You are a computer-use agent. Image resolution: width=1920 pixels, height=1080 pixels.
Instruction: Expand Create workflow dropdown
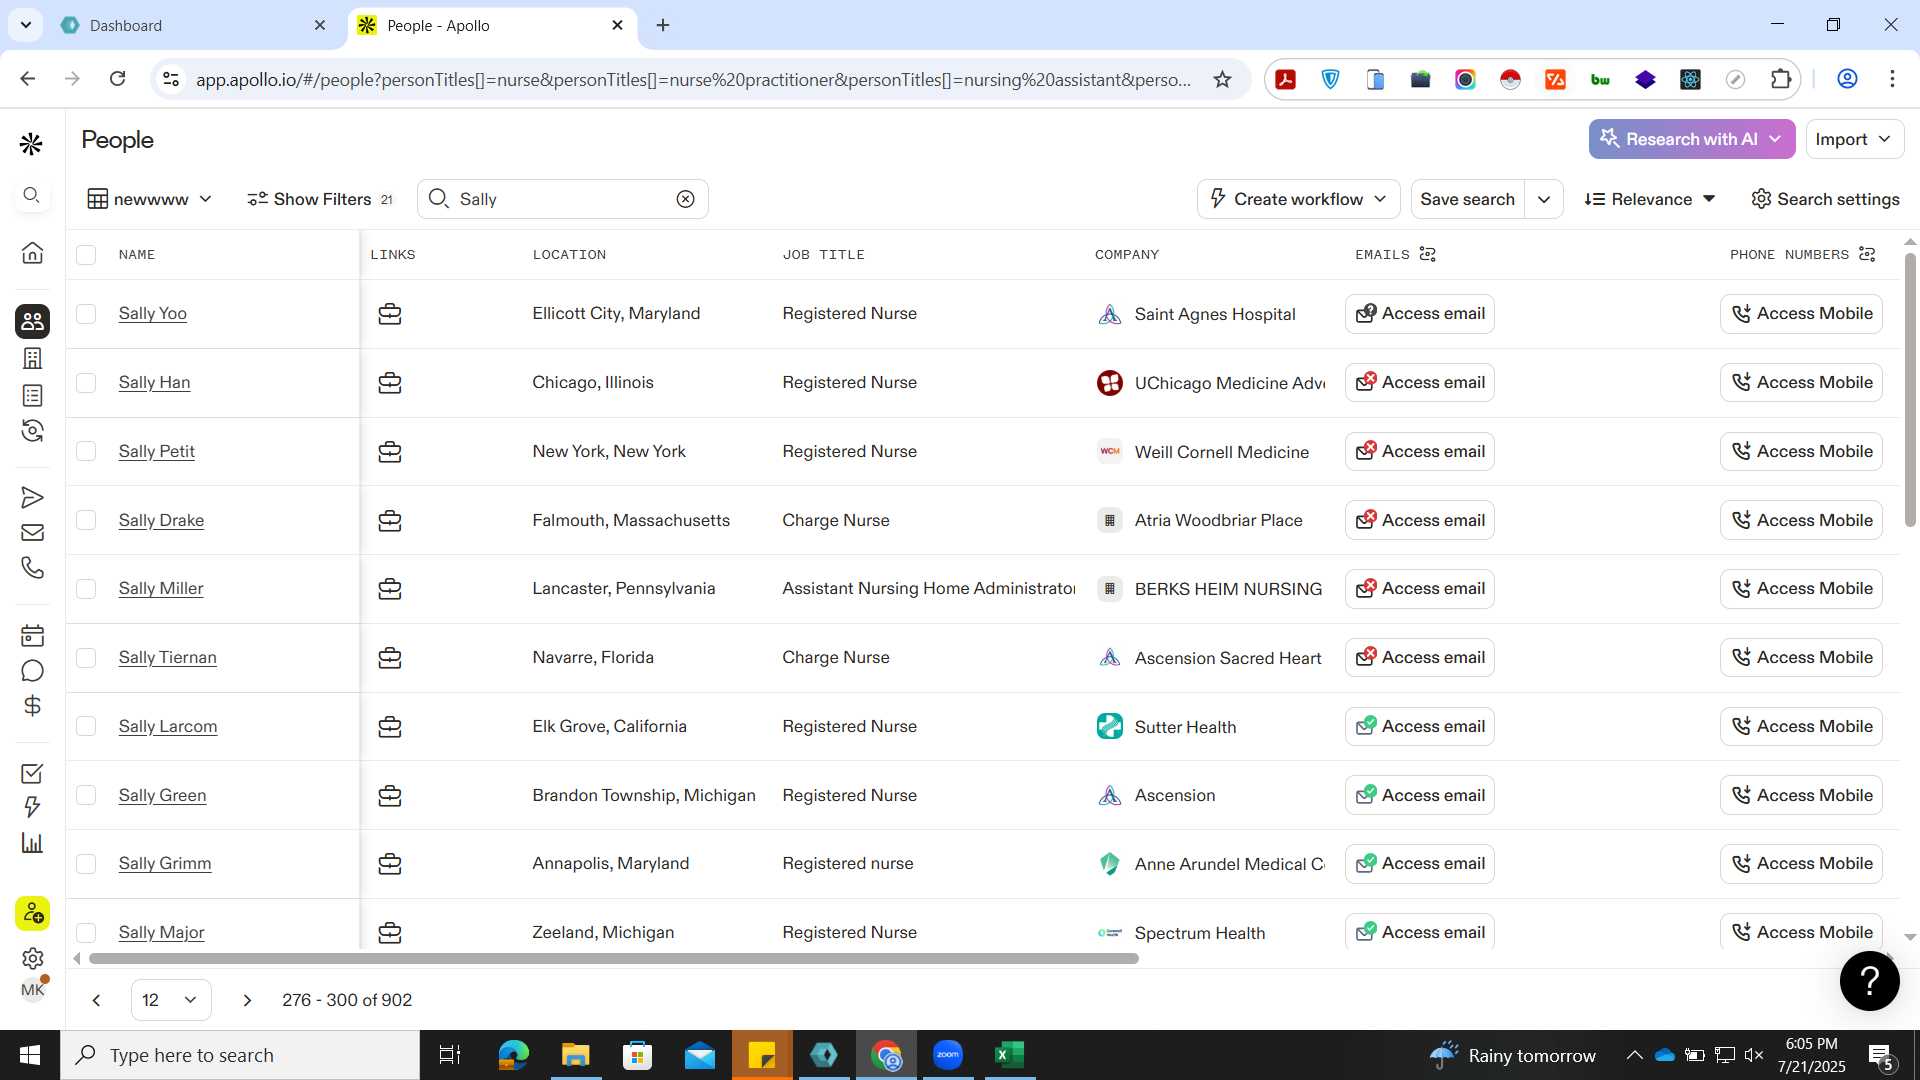pyautogui.click(x=1297, y=199)
